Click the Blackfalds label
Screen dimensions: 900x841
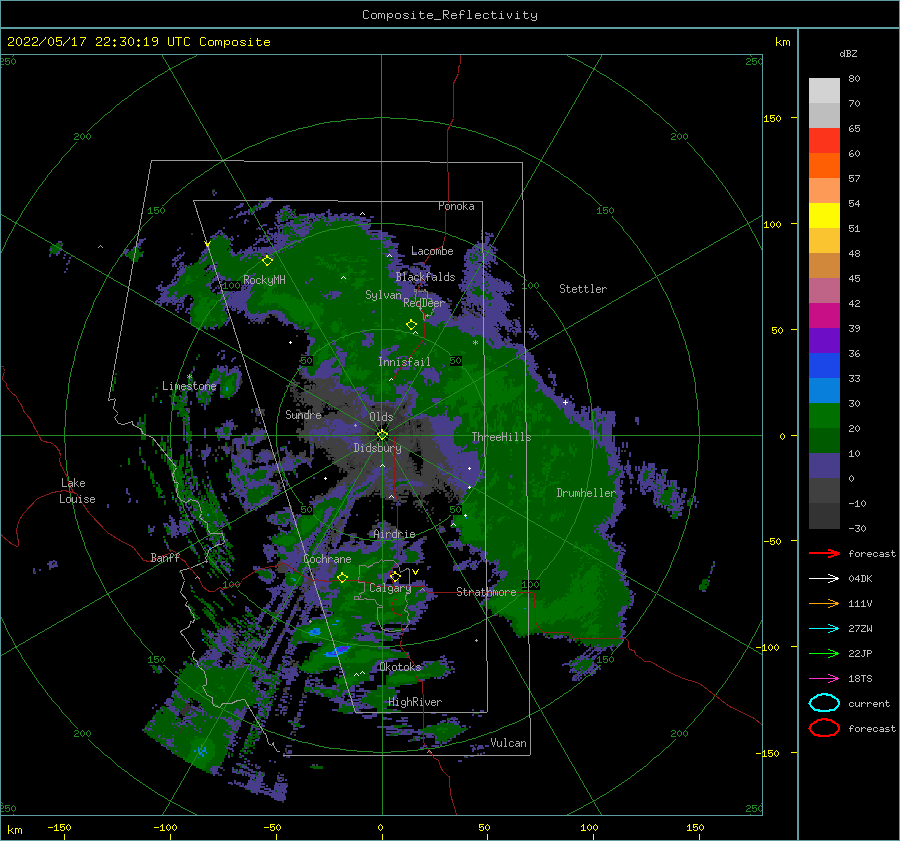[x=425, y=277]
